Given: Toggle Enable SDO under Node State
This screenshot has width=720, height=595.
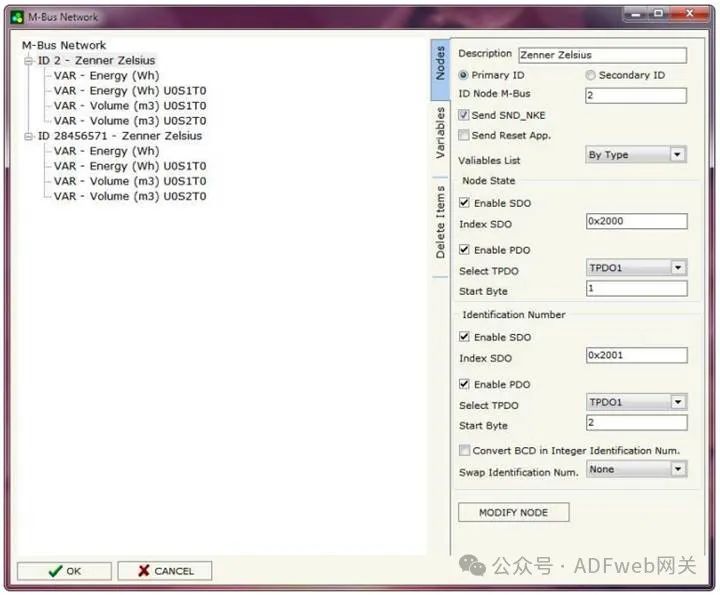Looking at the screenshot, I should click(464, 202).
